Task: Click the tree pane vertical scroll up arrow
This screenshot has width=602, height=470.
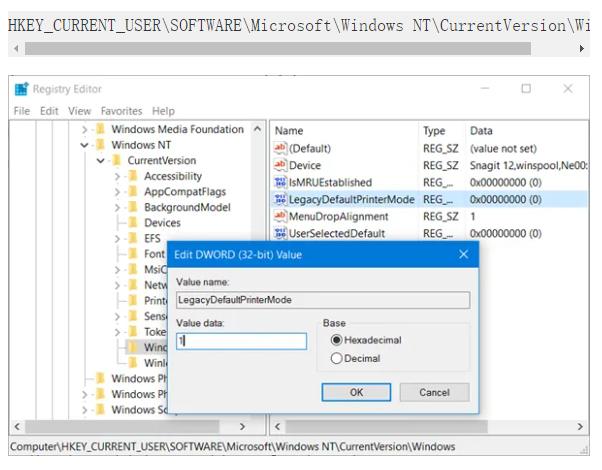Action: click(258, 129)
